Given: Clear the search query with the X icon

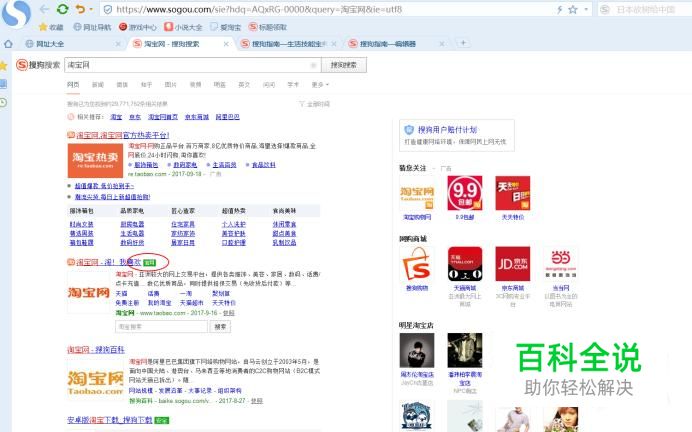Looking at the screenshot, I should tap(313, 65).
